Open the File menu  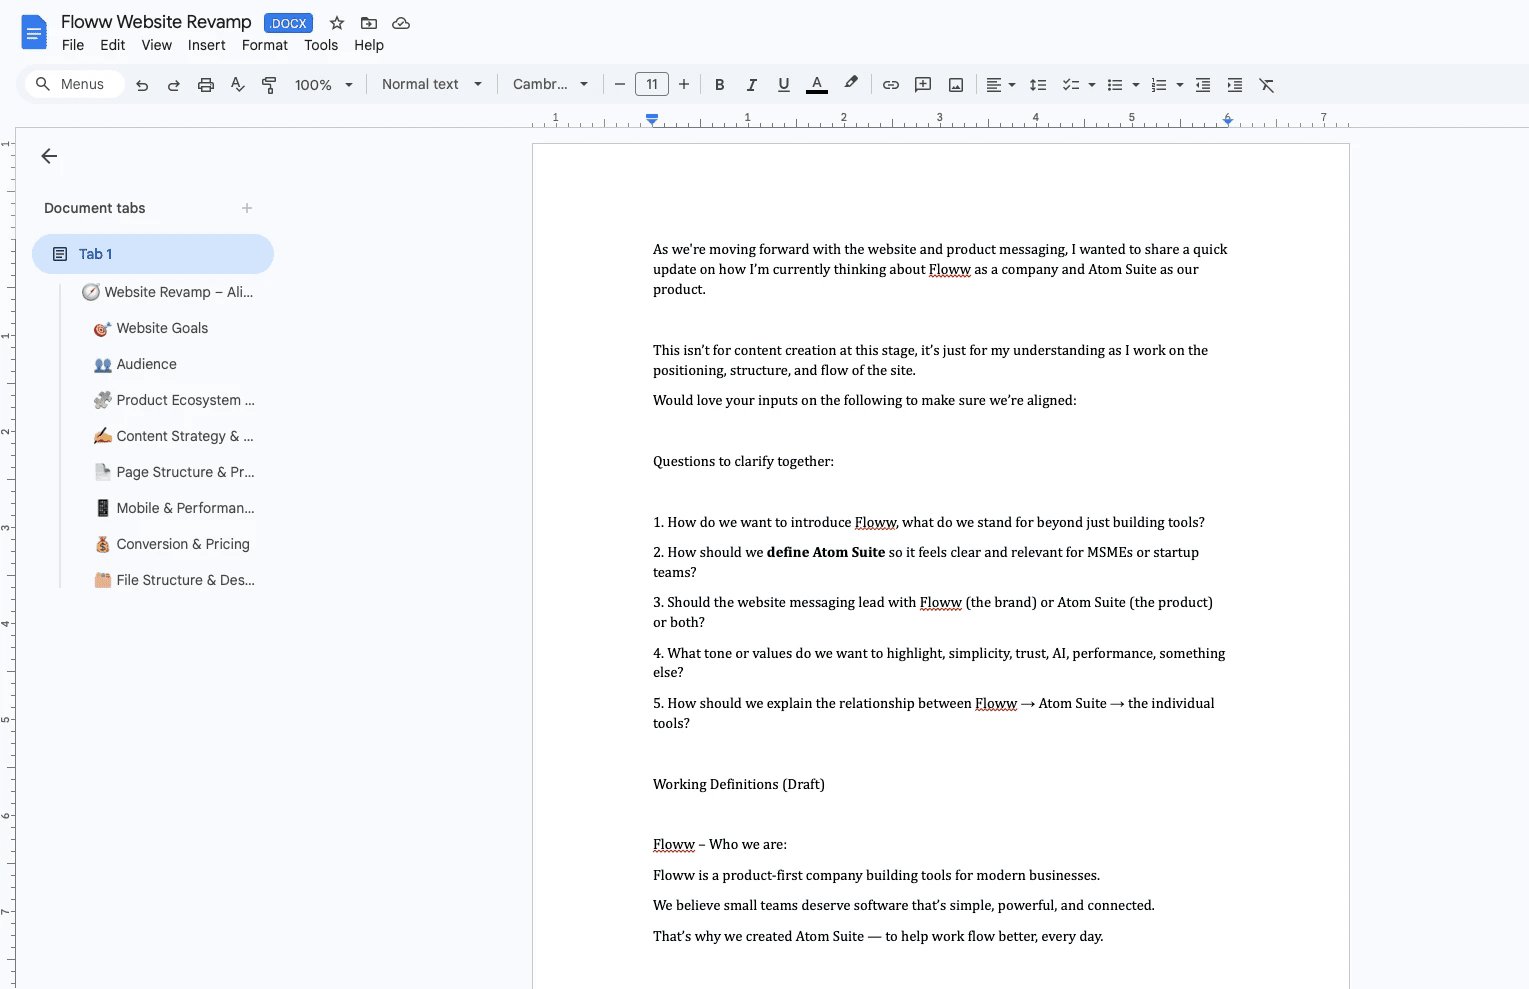73,45
